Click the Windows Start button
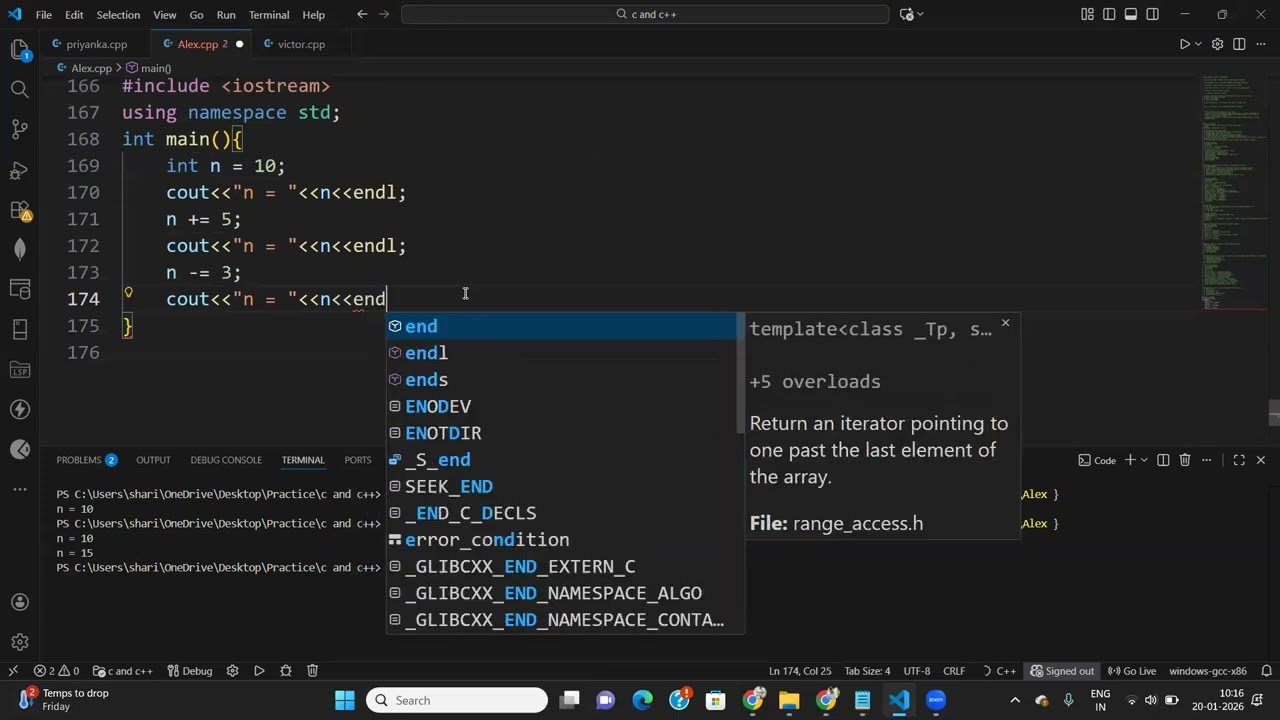 click(344, 700)
